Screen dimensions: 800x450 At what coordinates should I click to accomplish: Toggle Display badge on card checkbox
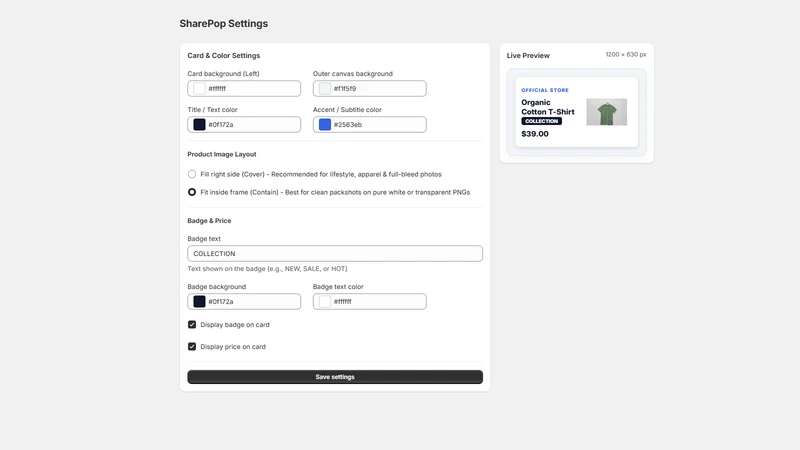[192, 324]
